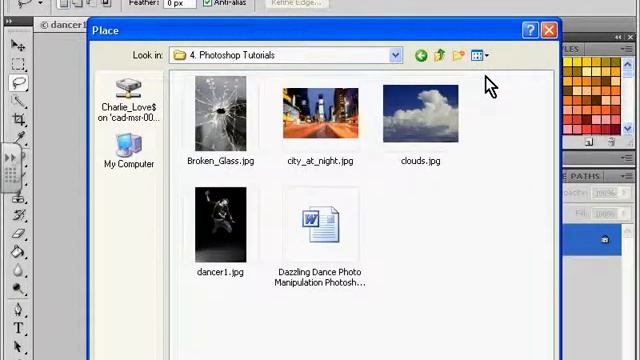Select the Crop tool
Viewport: 640px width, 360px height.
click(x=18, y=119)
